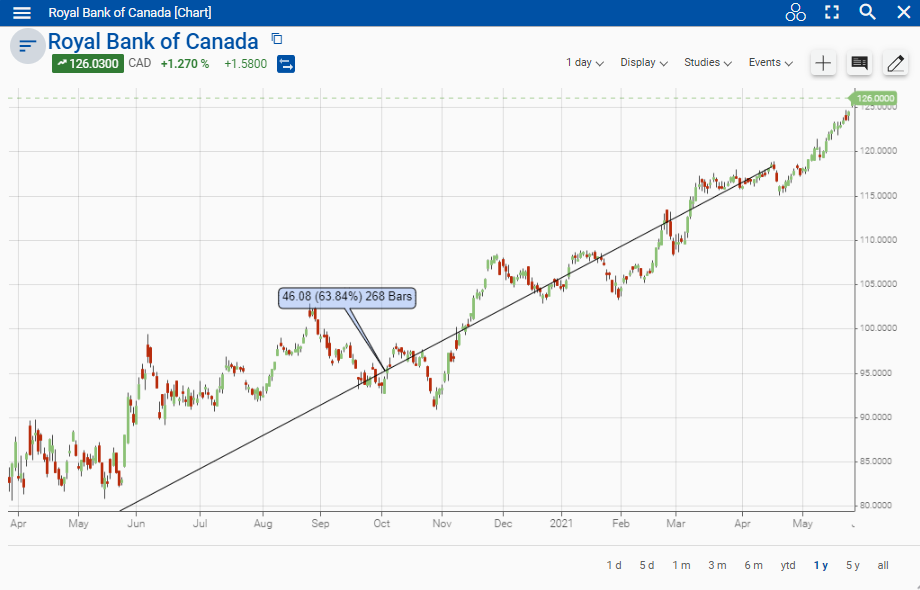Click the CAD currency label
Image resolution: width=920 pixels, height=590 pixels.
point(140,63)
